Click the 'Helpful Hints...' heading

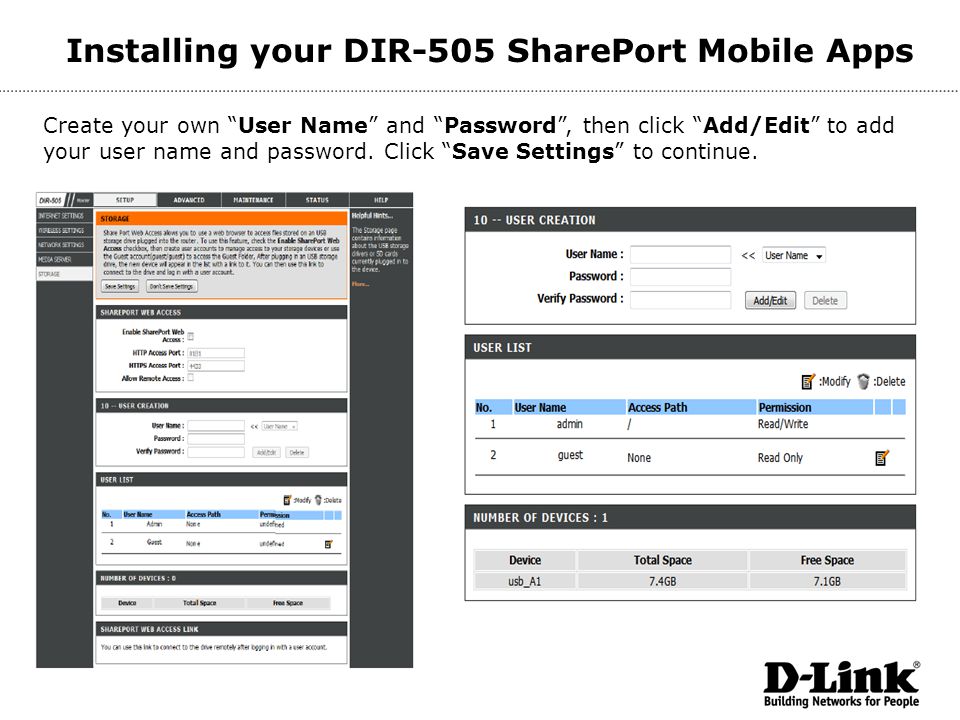372,216
